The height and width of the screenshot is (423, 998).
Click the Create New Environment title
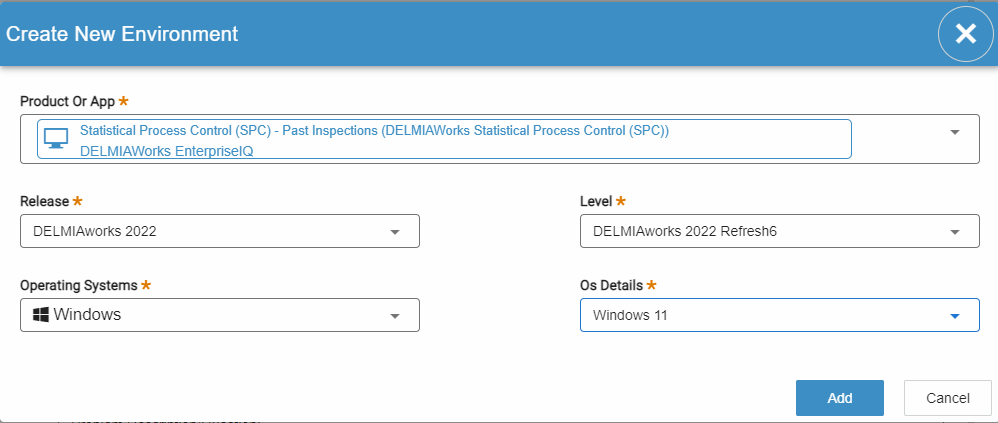click(x=122, y=34)
